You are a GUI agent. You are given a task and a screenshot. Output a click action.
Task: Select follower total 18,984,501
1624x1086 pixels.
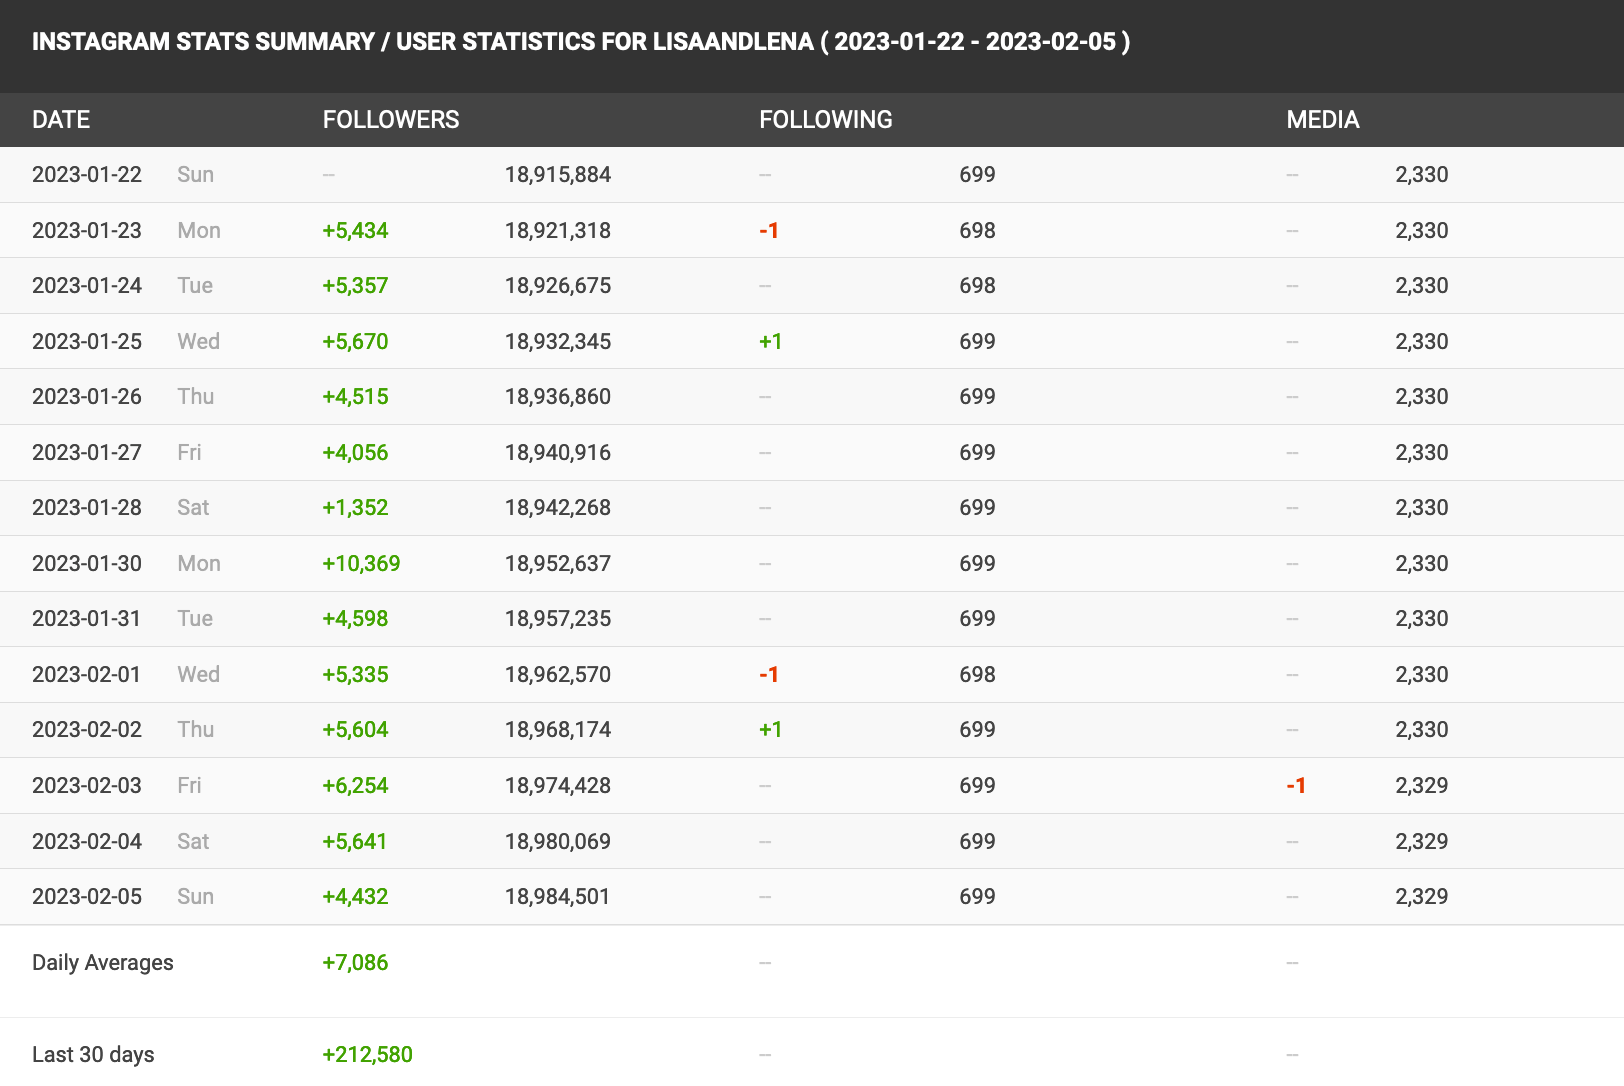tap(558, 897)
